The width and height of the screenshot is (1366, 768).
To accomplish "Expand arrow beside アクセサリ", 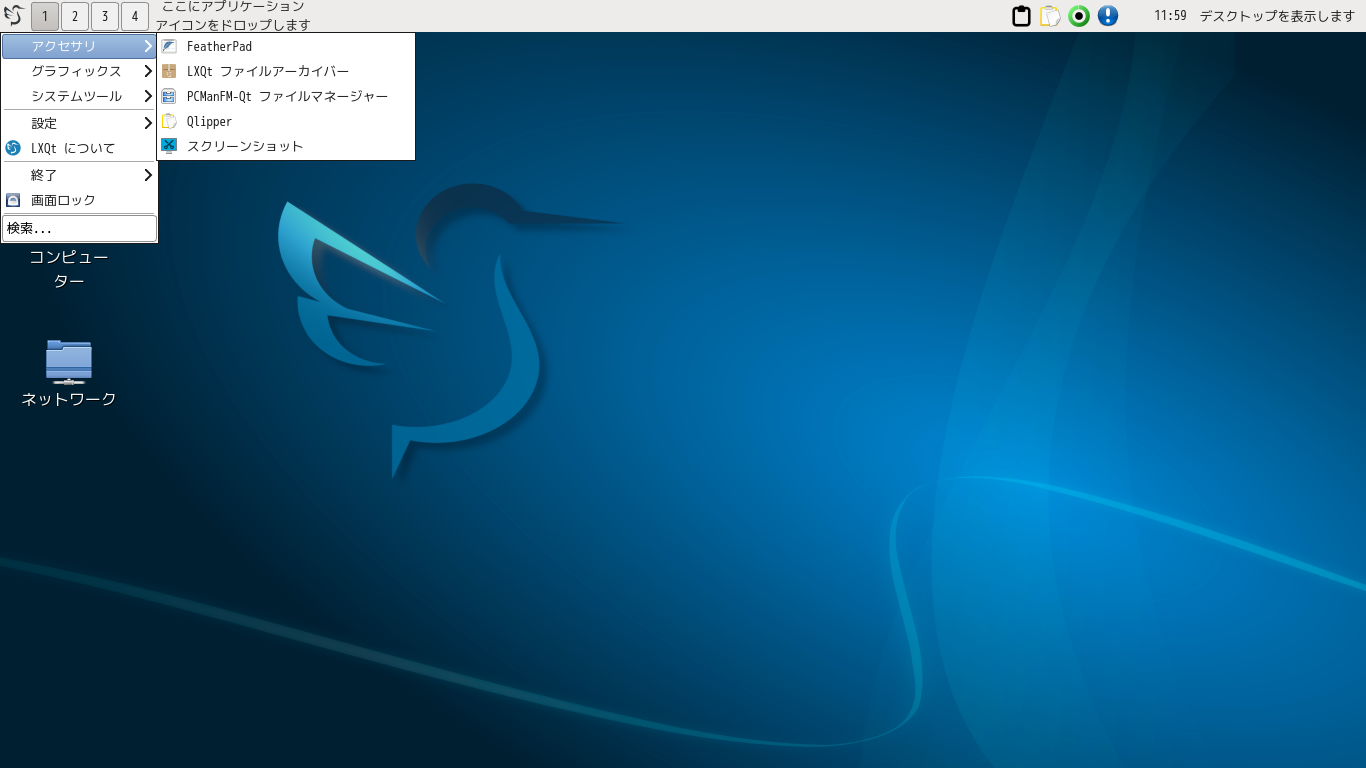I will tap(148, 46).
